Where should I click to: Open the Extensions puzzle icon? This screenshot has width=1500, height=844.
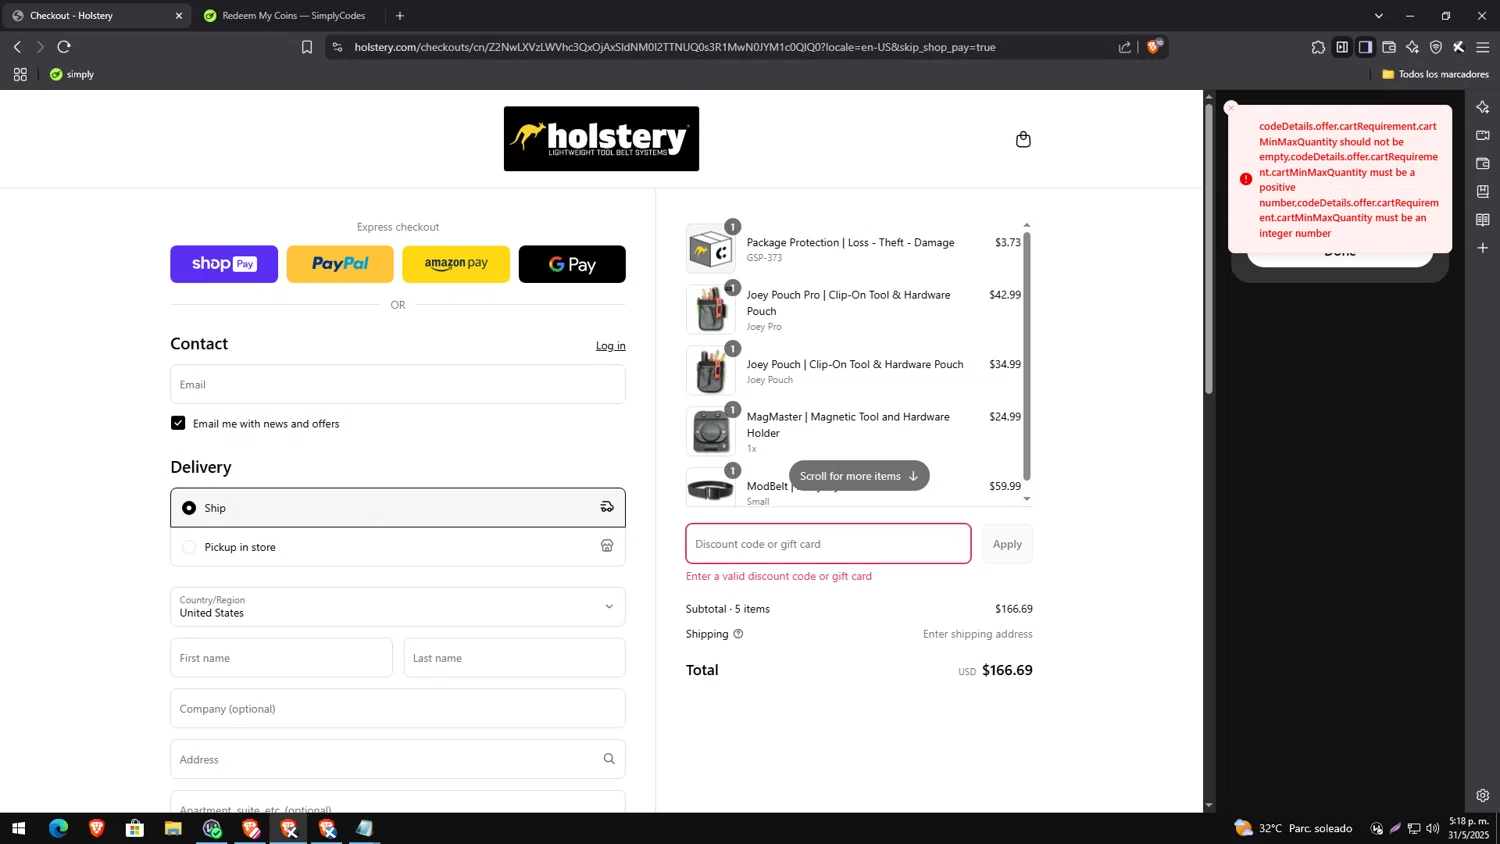[x=1318, y=47]
